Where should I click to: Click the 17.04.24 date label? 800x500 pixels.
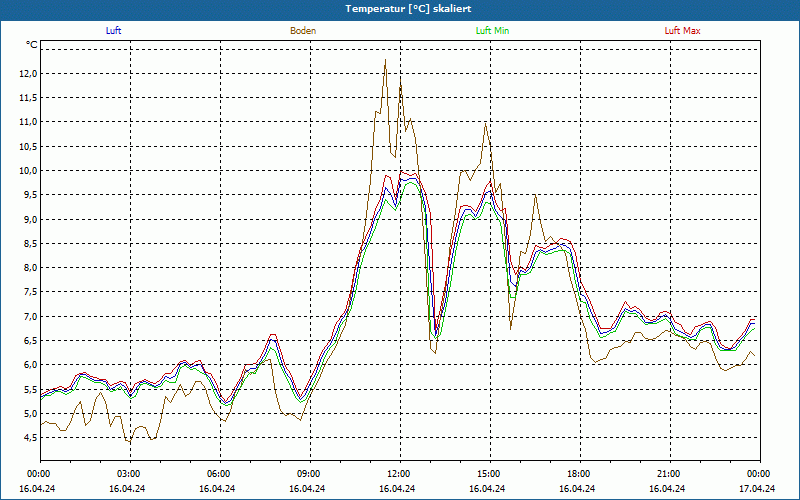757,488
